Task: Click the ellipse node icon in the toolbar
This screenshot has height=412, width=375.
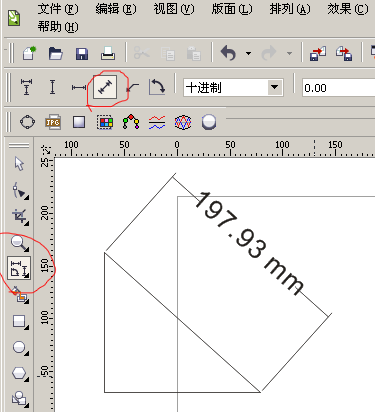Action: [27, 122]
